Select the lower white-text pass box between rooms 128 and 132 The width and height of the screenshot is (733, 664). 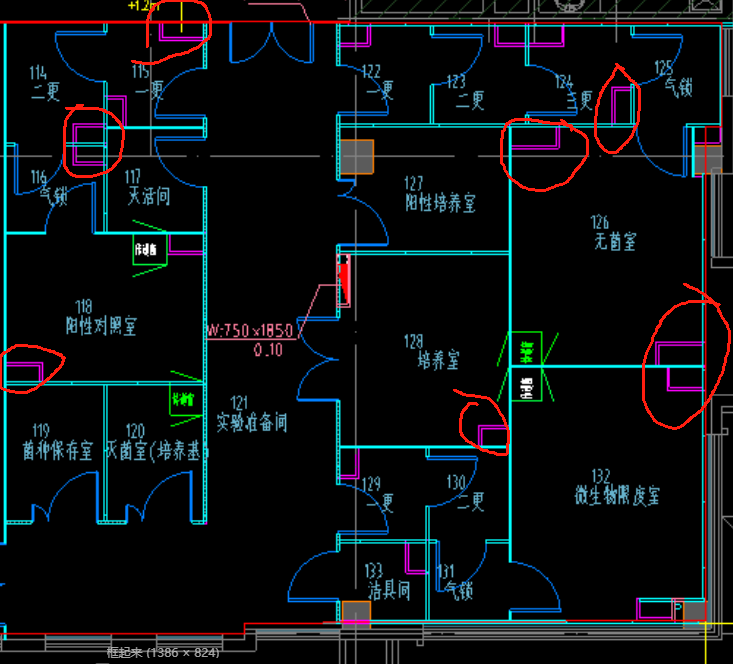(x=525, y=384)
